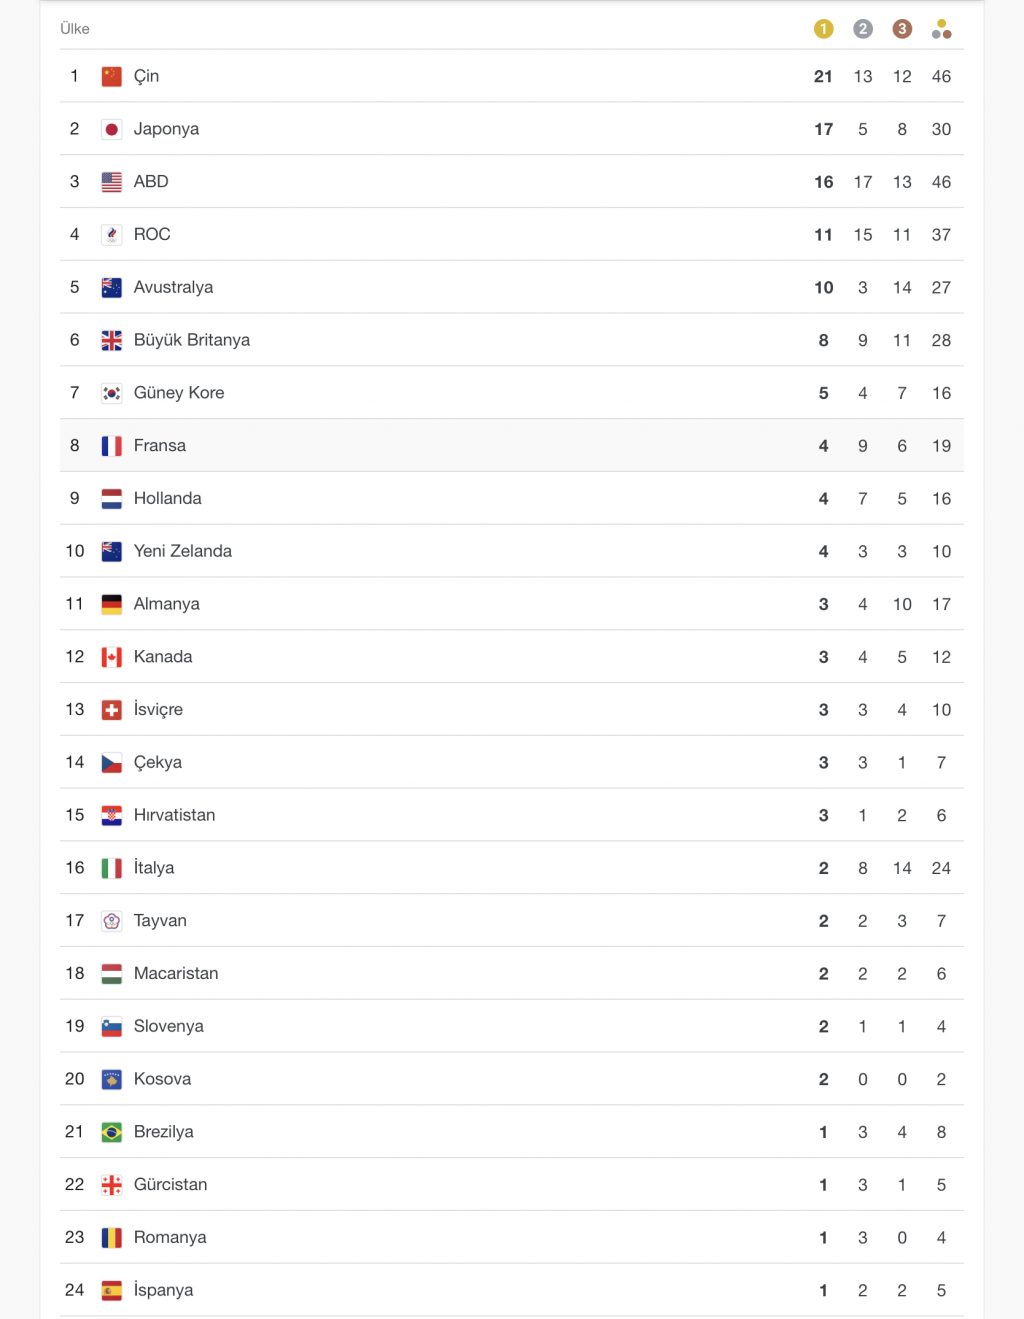
Task: Click the gold medal column icon
Action: 823,29
